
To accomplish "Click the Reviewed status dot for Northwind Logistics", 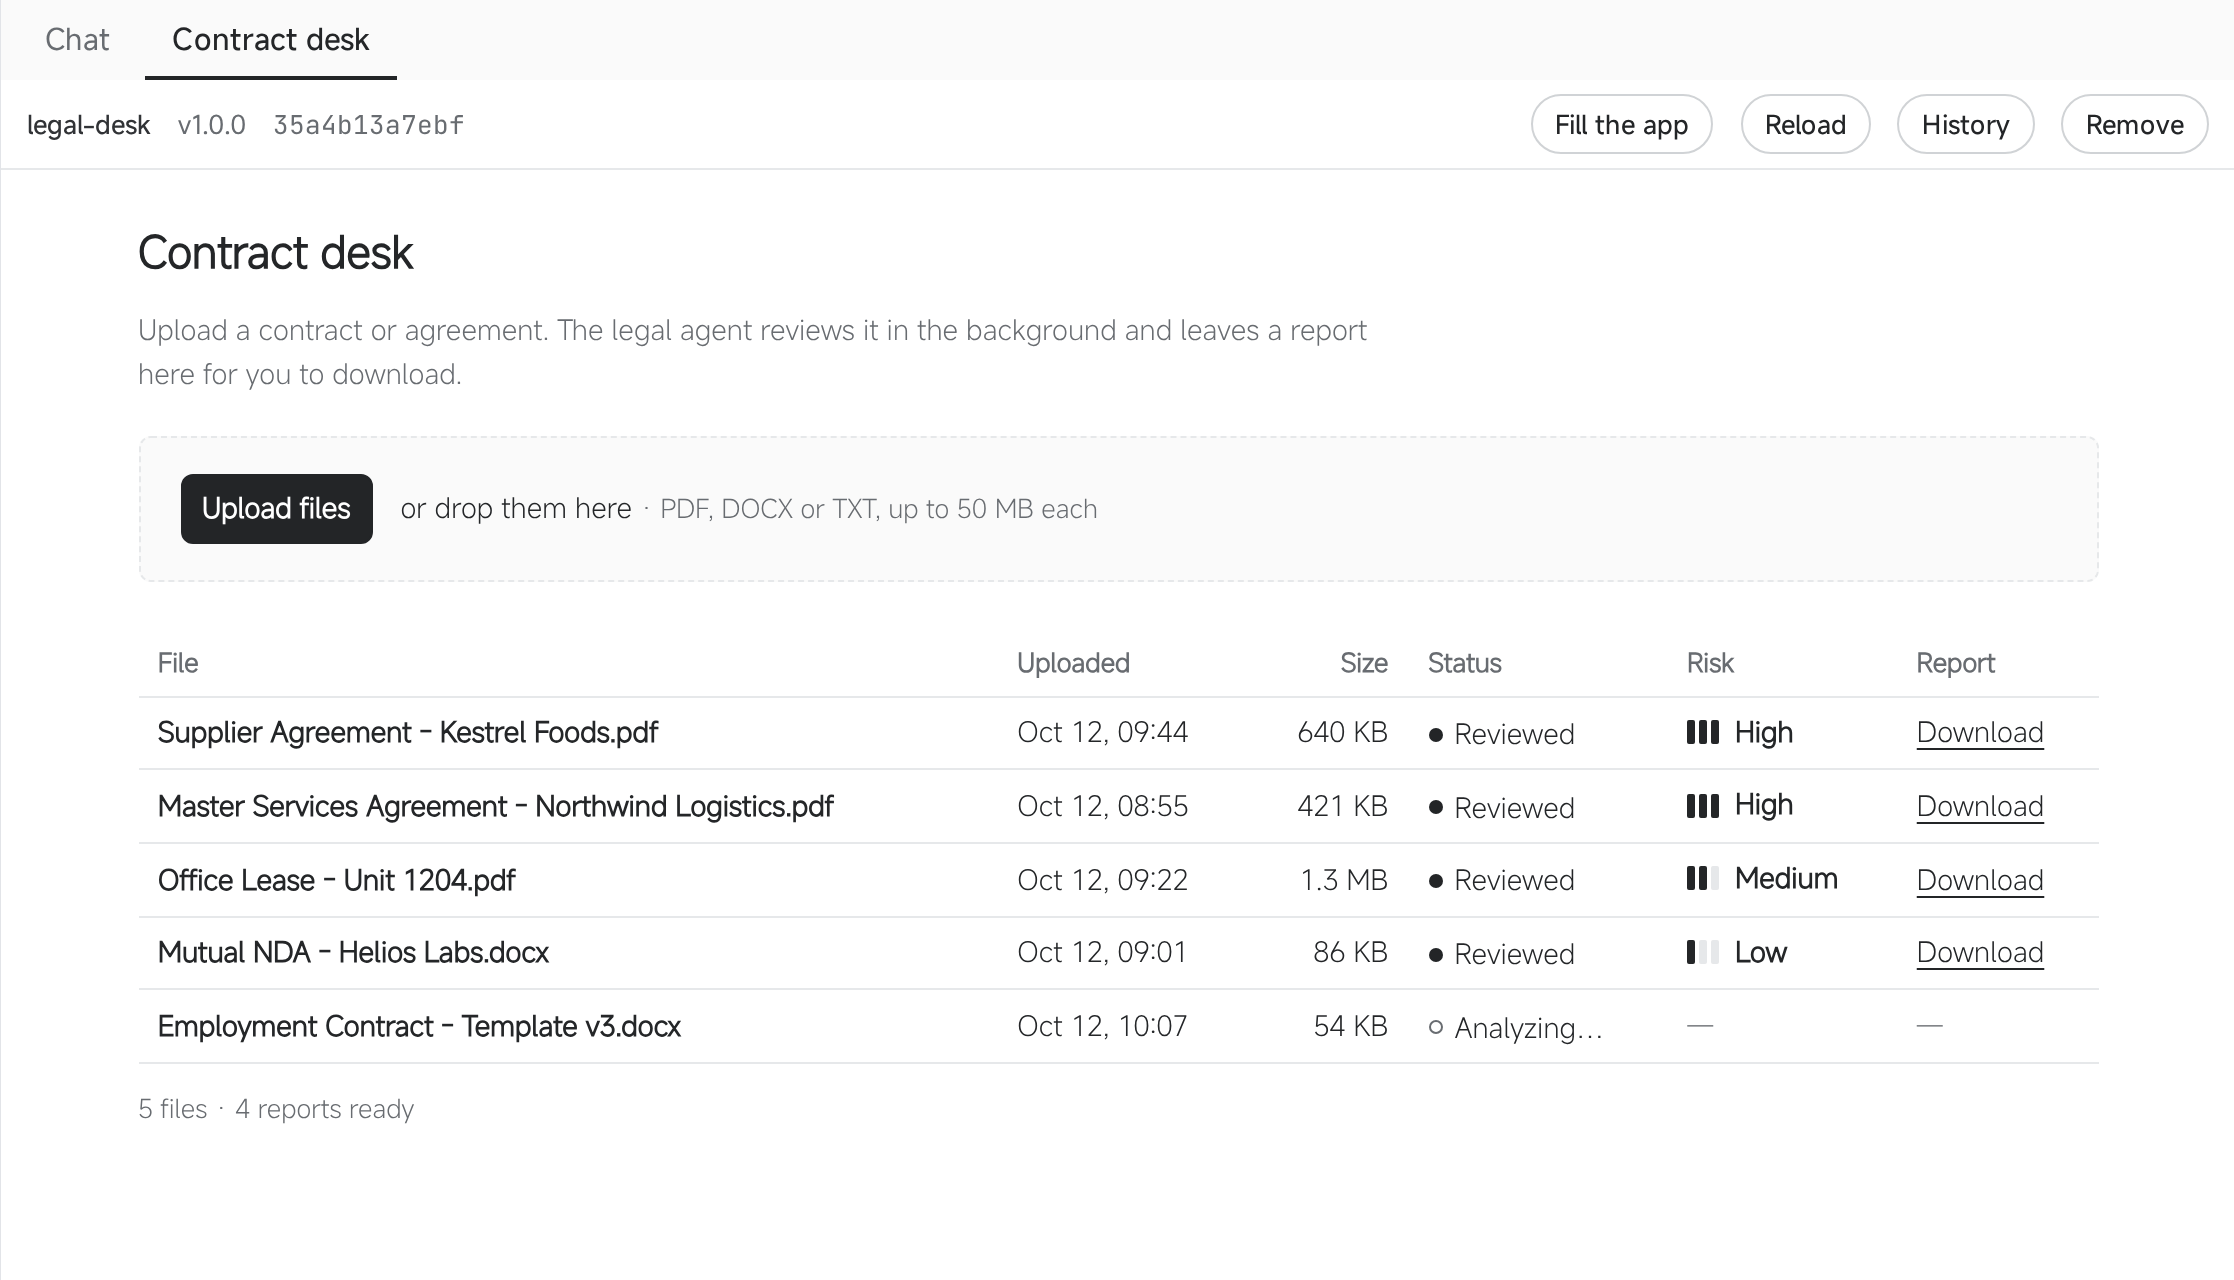I will 1436,807.
